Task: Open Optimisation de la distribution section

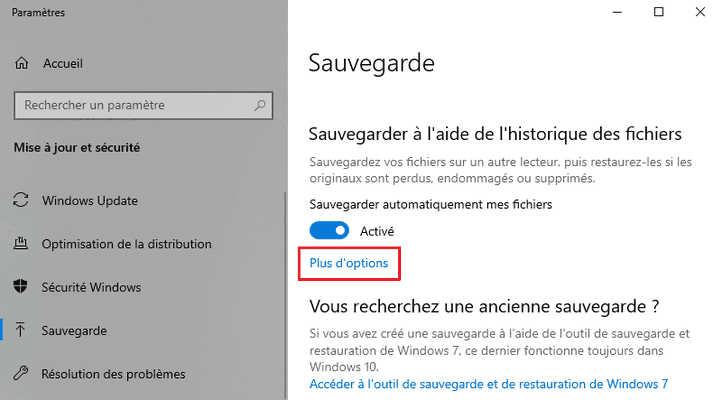Action: pos(126,244)
